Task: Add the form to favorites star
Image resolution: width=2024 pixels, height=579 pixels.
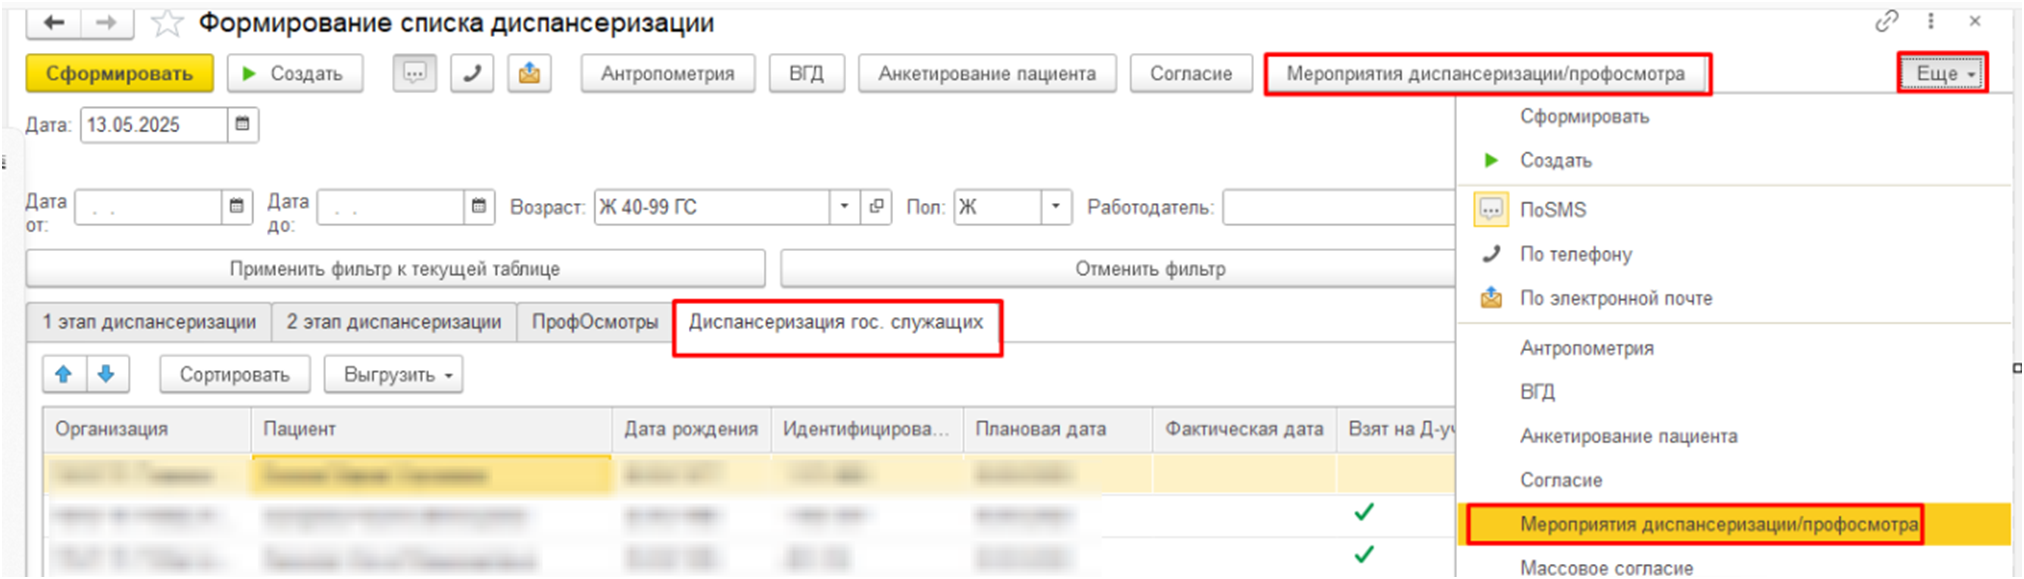Action: click(x=166, y=22)
